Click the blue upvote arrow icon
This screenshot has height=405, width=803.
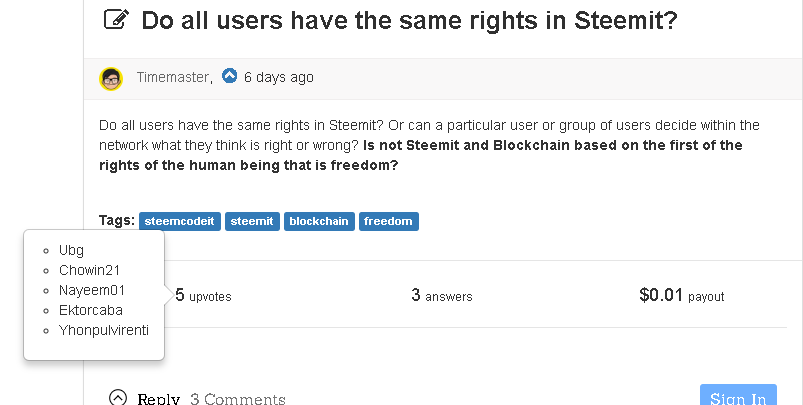click(x=230, y=76)
